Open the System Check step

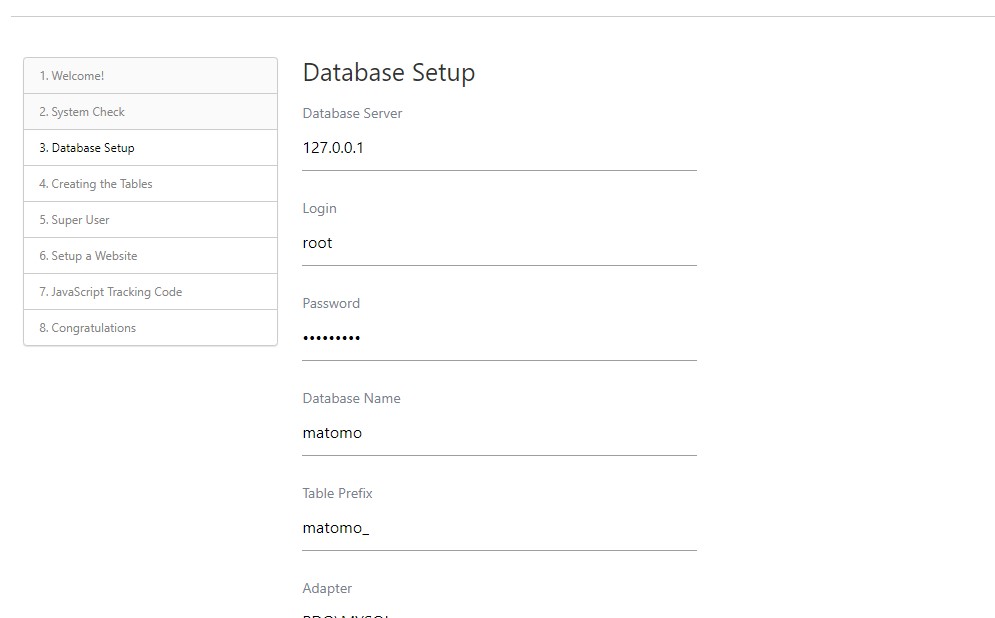(x=82, y=112)
